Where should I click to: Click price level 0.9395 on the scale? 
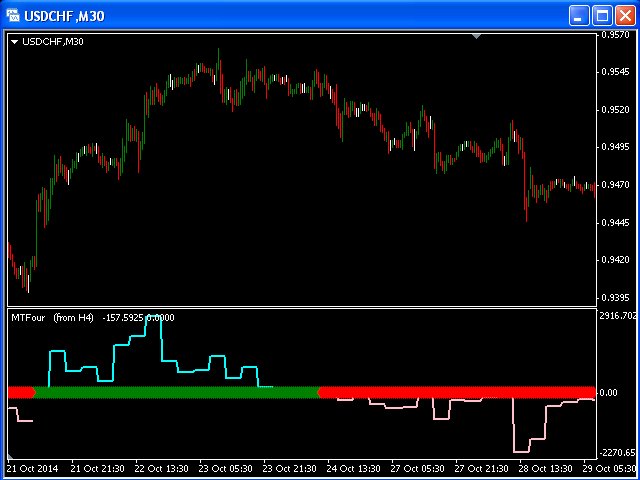tap(616, 298)
